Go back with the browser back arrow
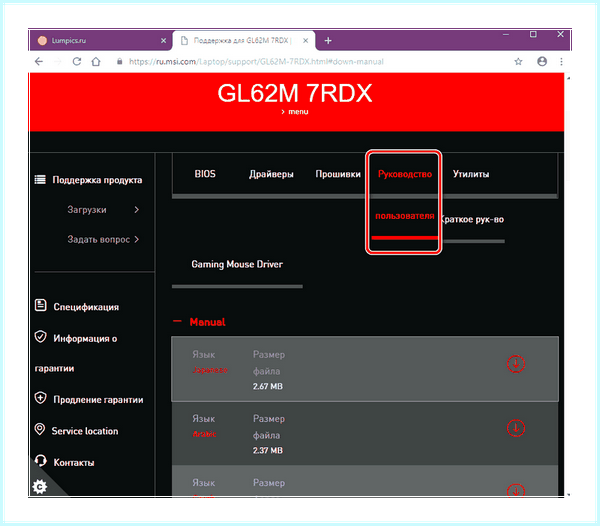 (39, 62)
